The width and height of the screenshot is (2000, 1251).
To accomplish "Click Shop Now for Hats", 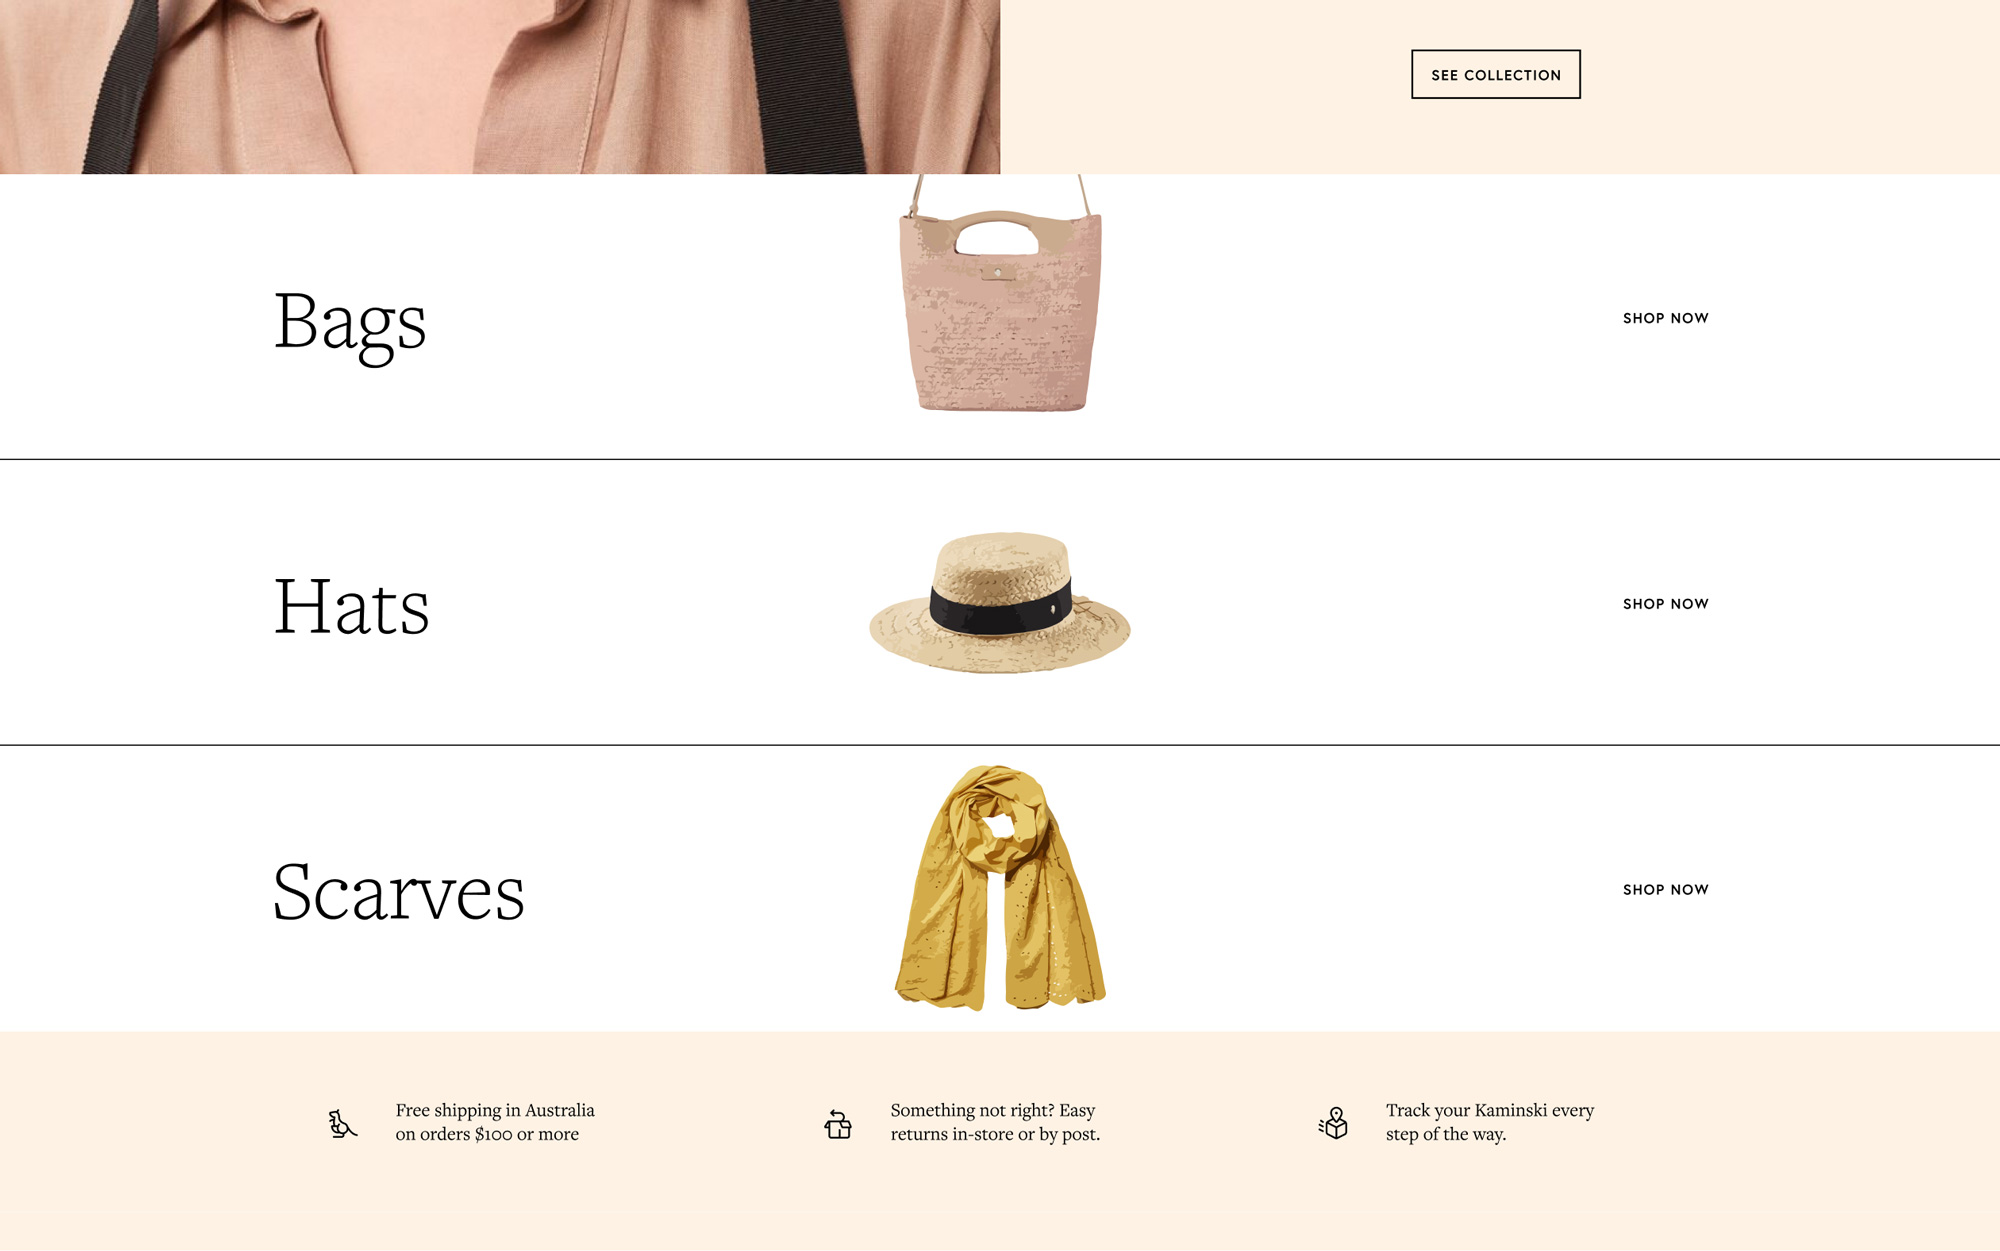I will pyautogui.click(x=1666, y=604).
